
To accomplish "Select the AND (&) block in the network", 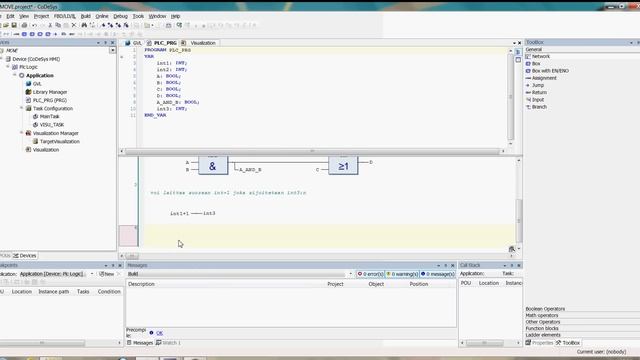I will (x=213, y=166).
